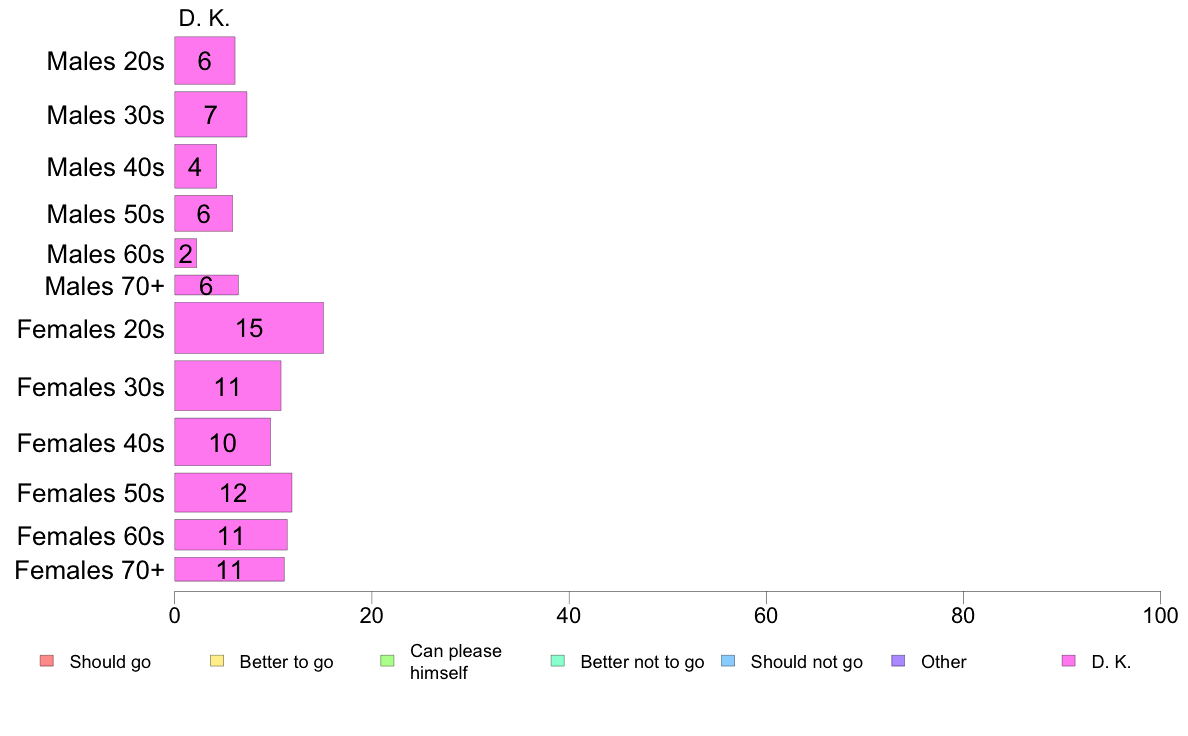Image resolution: width=1188 pixels, height=736 pixels.
Task: Click the Should not go legend text
Action: point(807,662)
